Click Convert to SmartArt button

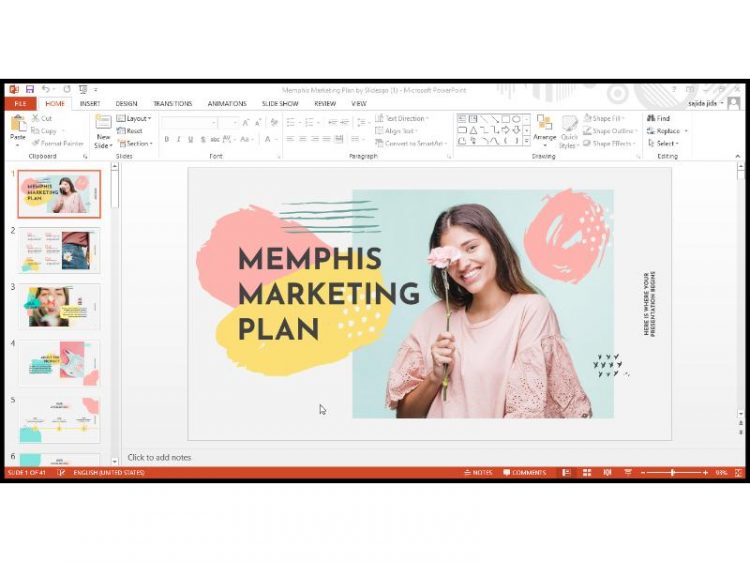point(411,143)
